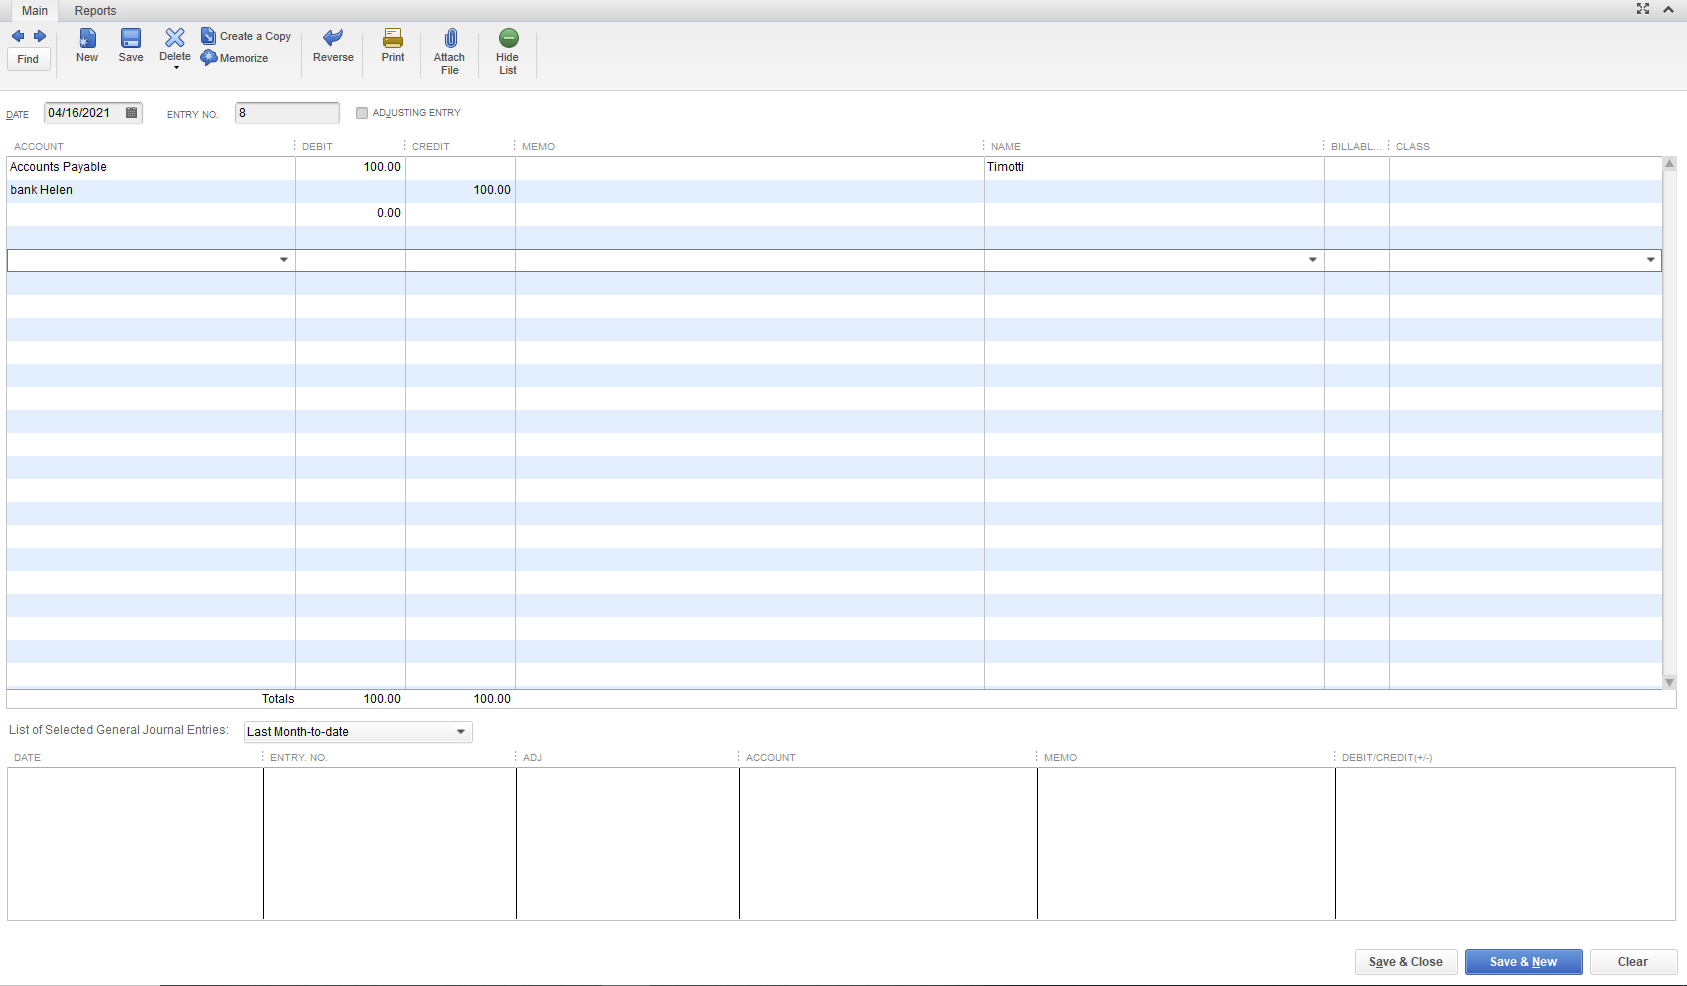Image resolution: width=1687 pixels, height=986 pixels.
Task: Click the Save disk icon in toolbar
Action: (131, 45)
